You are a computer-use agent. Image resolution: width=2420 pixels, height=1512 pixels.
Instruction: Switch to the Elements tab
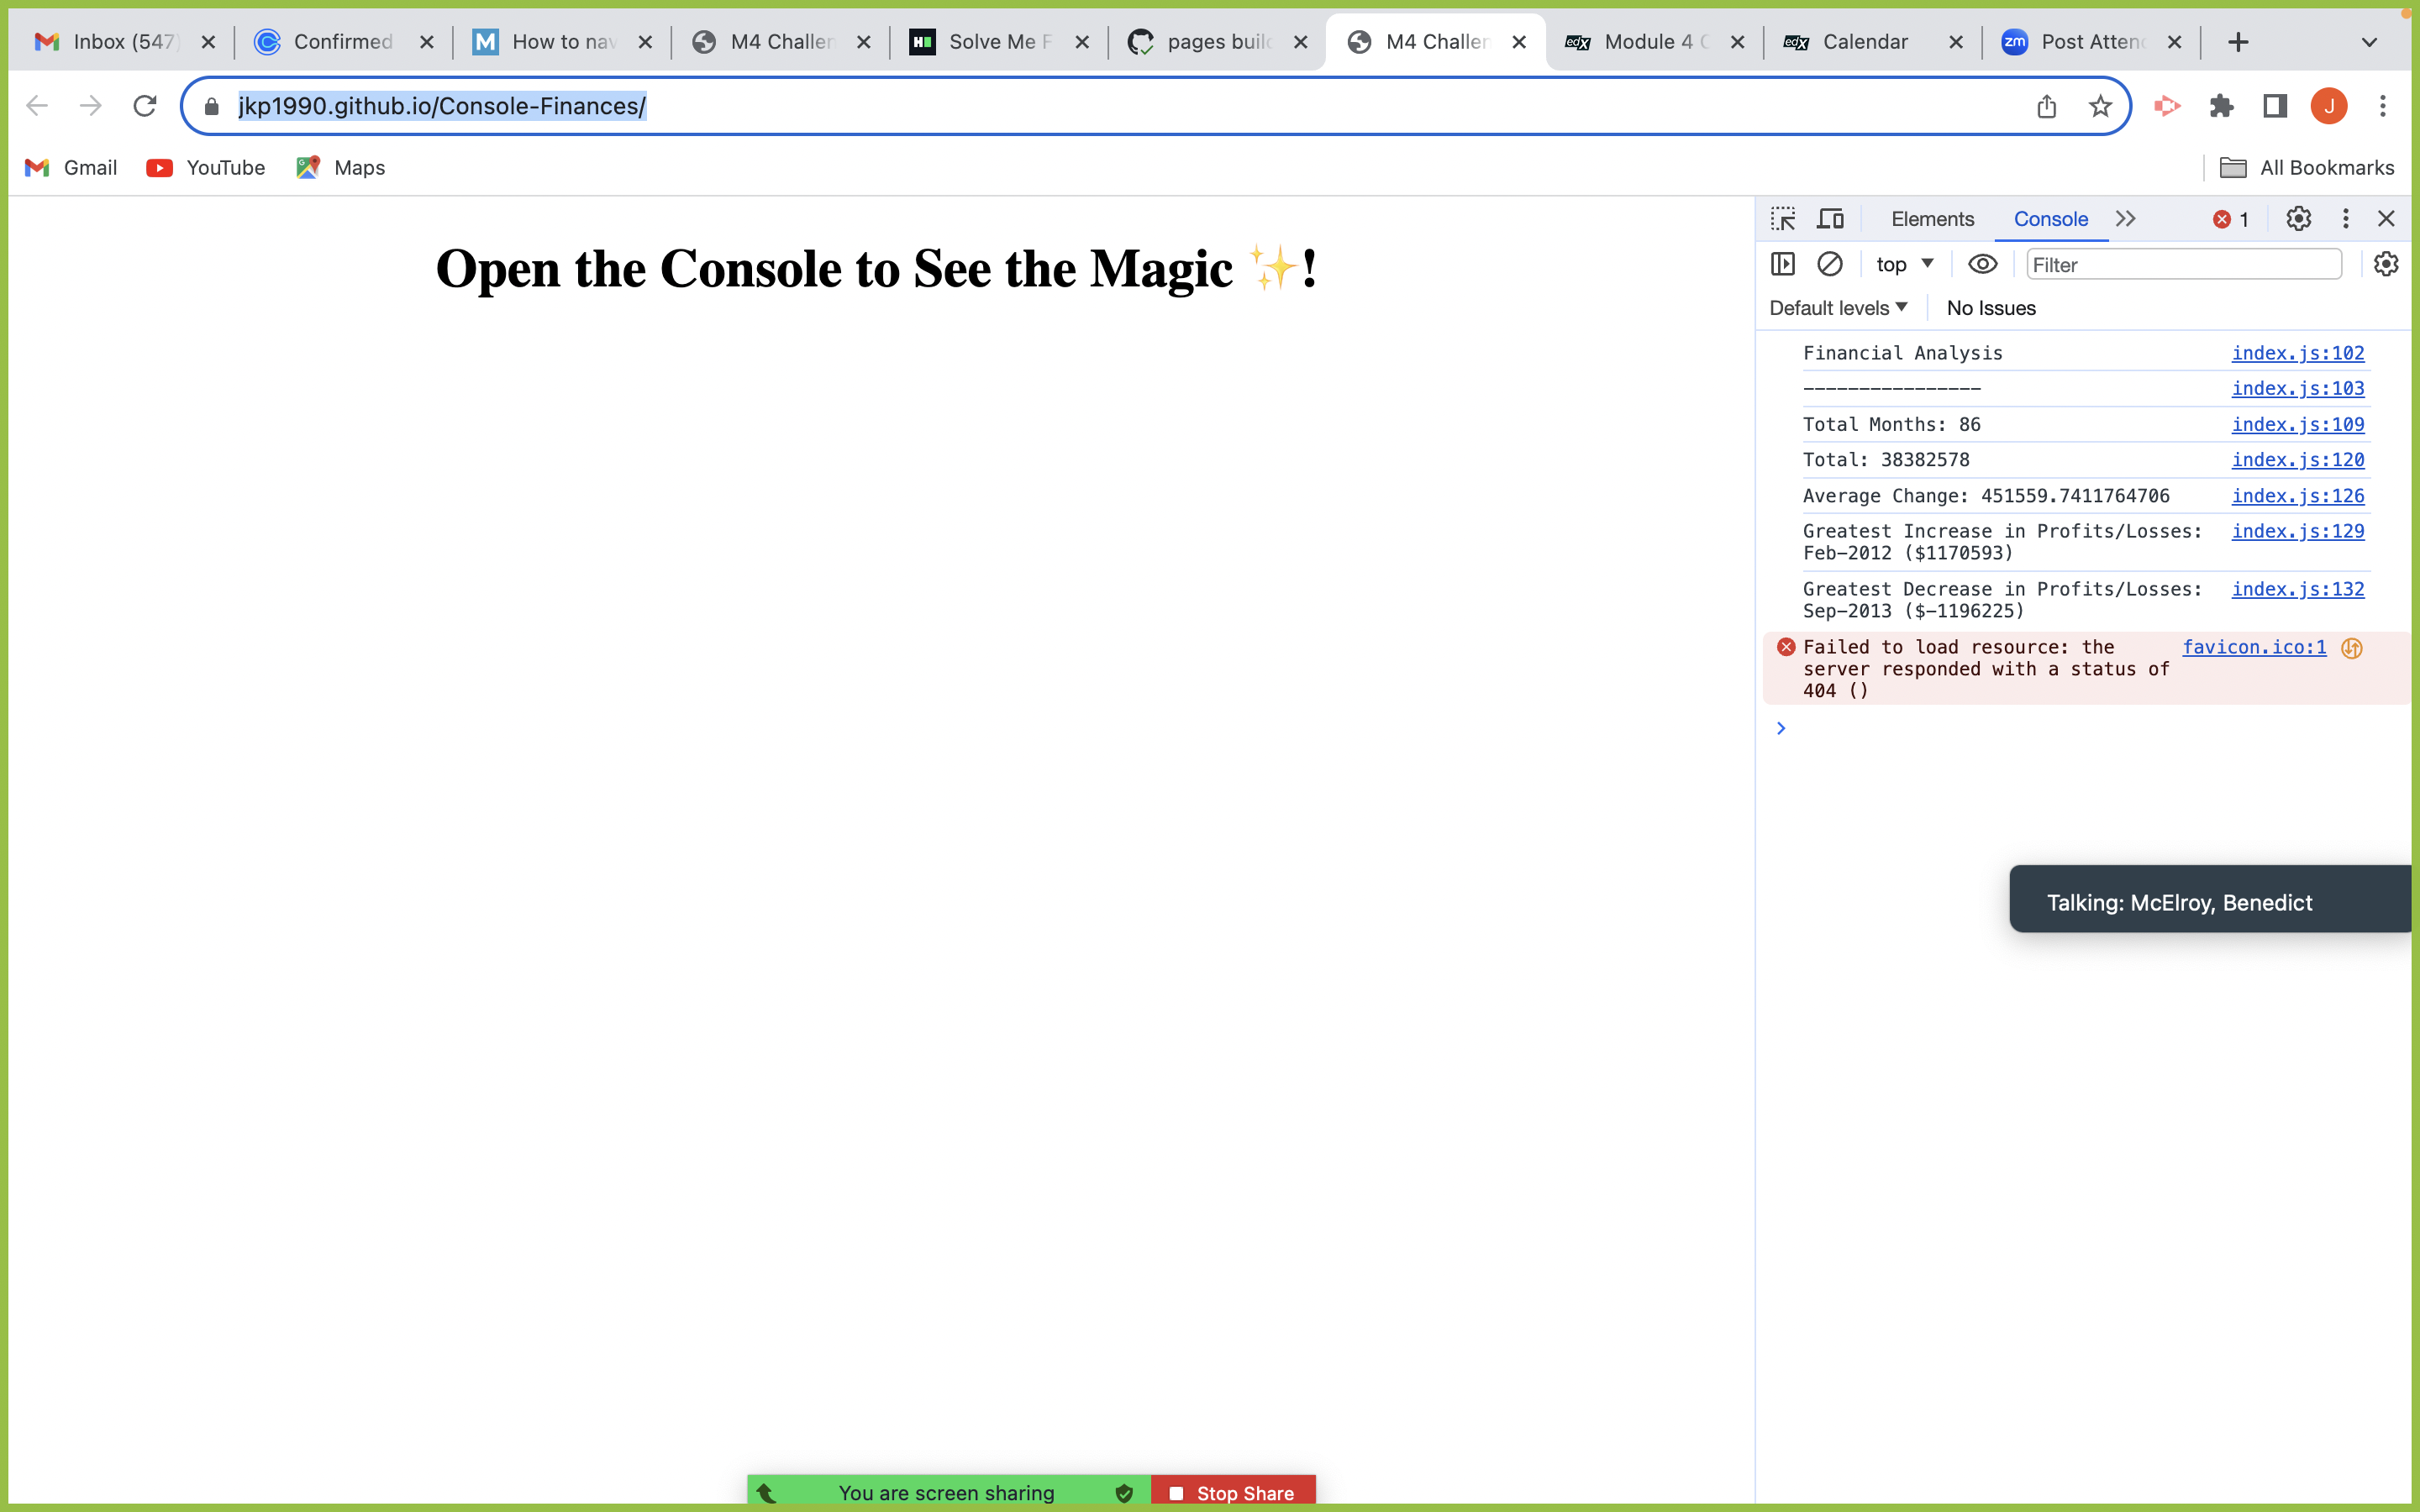pyautogui.click(x=1932, y=219)
